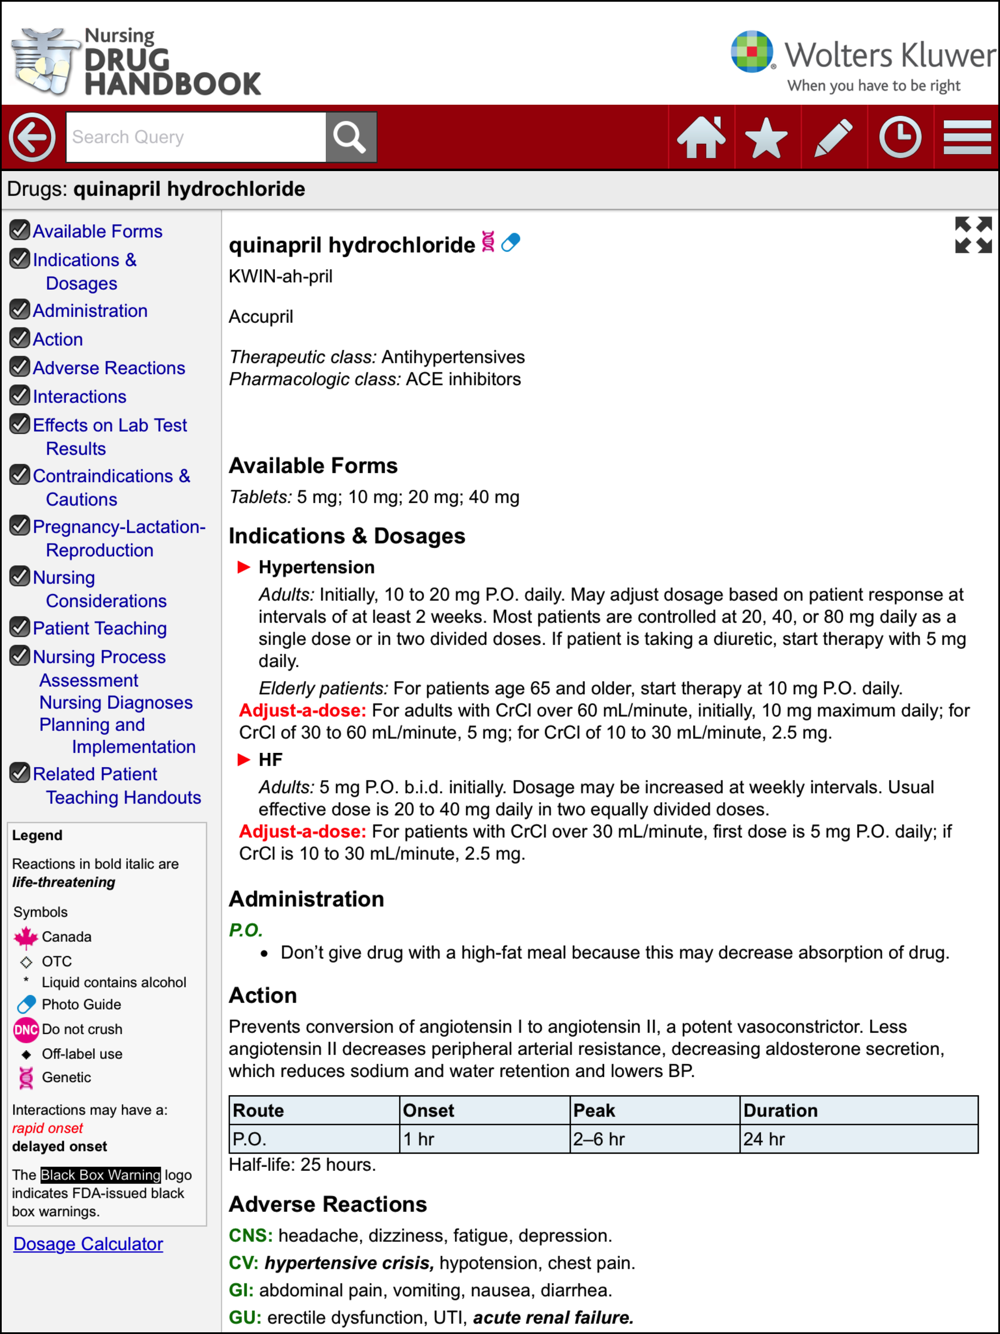This screenshot has height=1334, width=1000.
Task: Click the Do not crush DNC symbol
Action: 26,1029
